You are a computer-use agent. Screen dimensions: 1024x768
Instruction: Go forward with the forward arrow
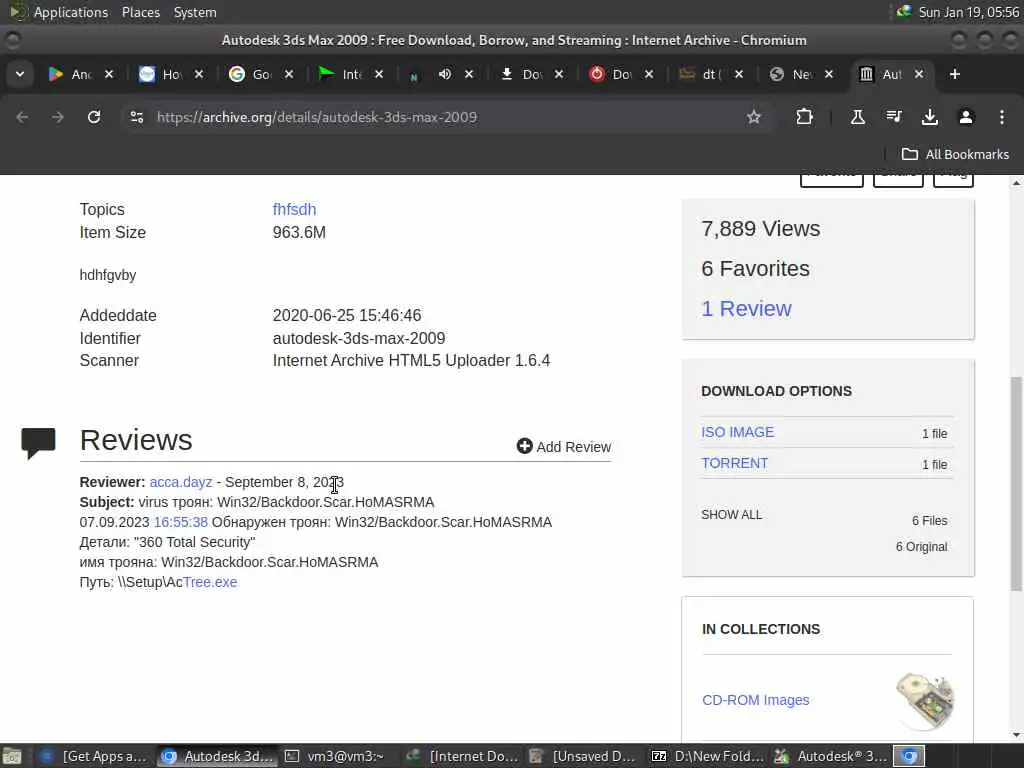[x=58, y=117]
